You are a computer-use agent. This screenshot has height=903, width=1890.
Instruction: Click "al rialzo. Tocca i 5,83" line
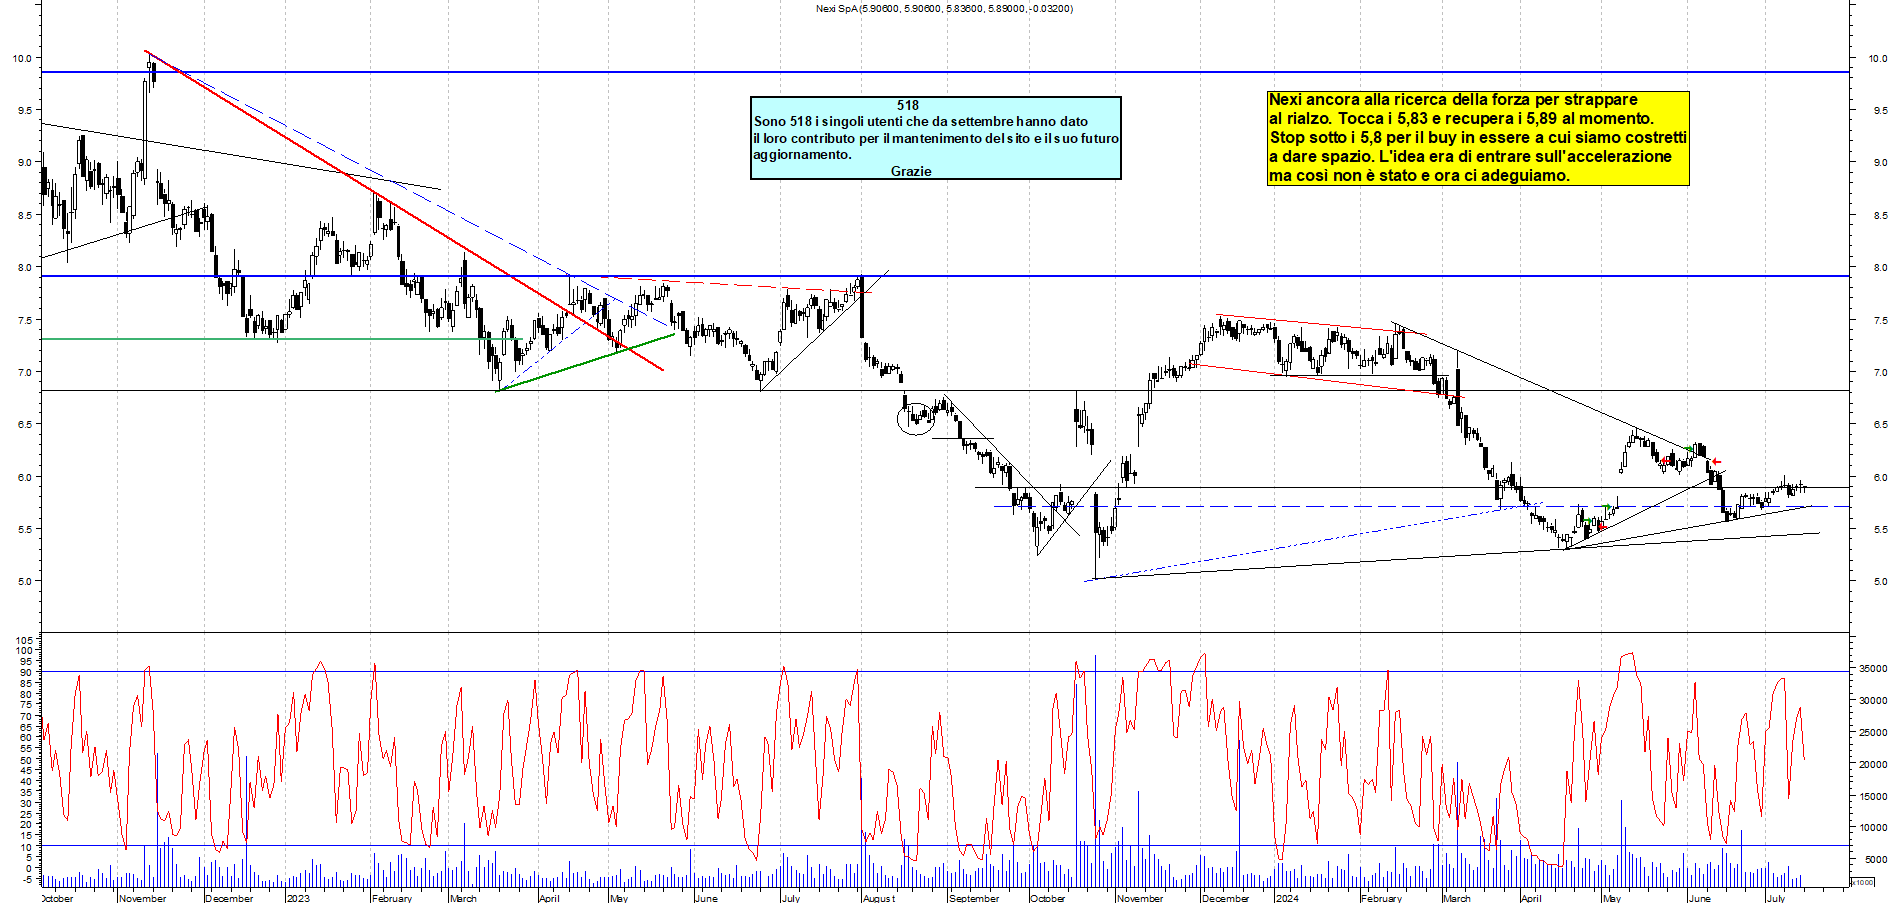click(x=1461, y=119)
